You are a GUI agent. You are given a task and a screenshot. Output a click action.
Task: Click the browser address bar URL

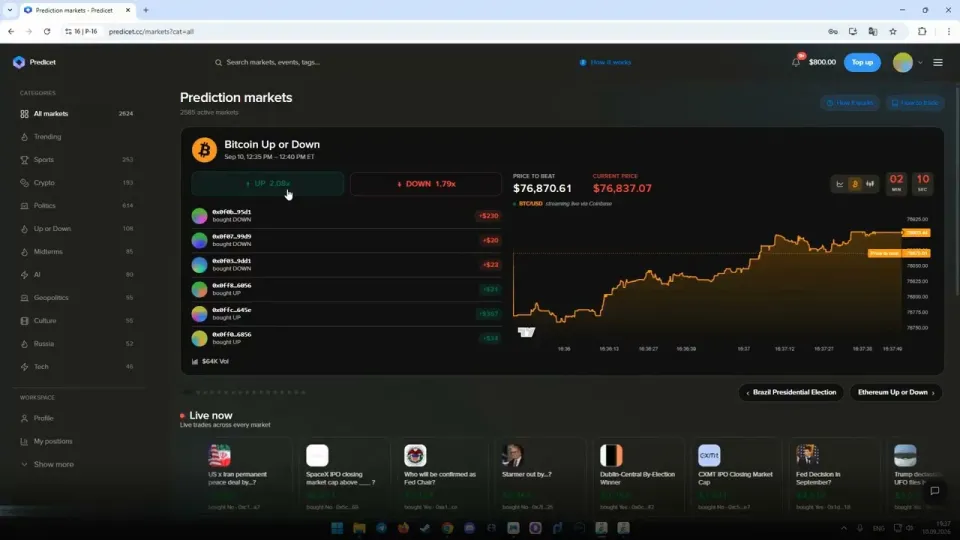pyautogui.click(x=151, y=31)
